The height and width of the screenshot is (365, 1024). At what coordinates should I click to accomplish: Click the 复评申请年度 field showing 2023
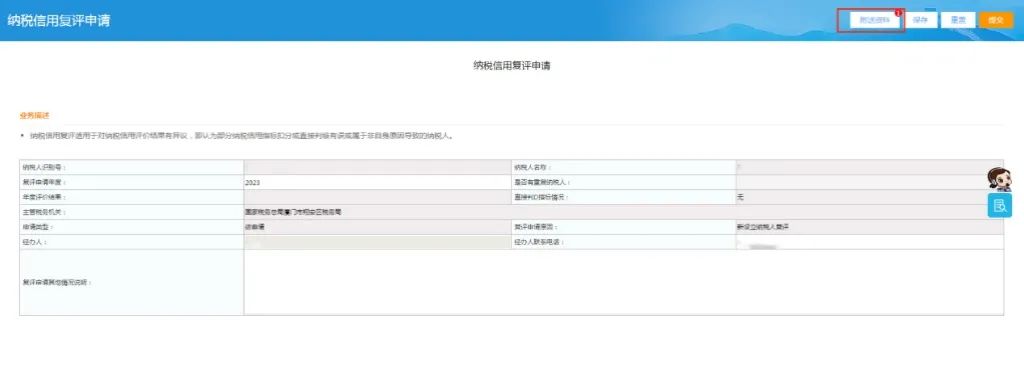click(x=377, y=182)
